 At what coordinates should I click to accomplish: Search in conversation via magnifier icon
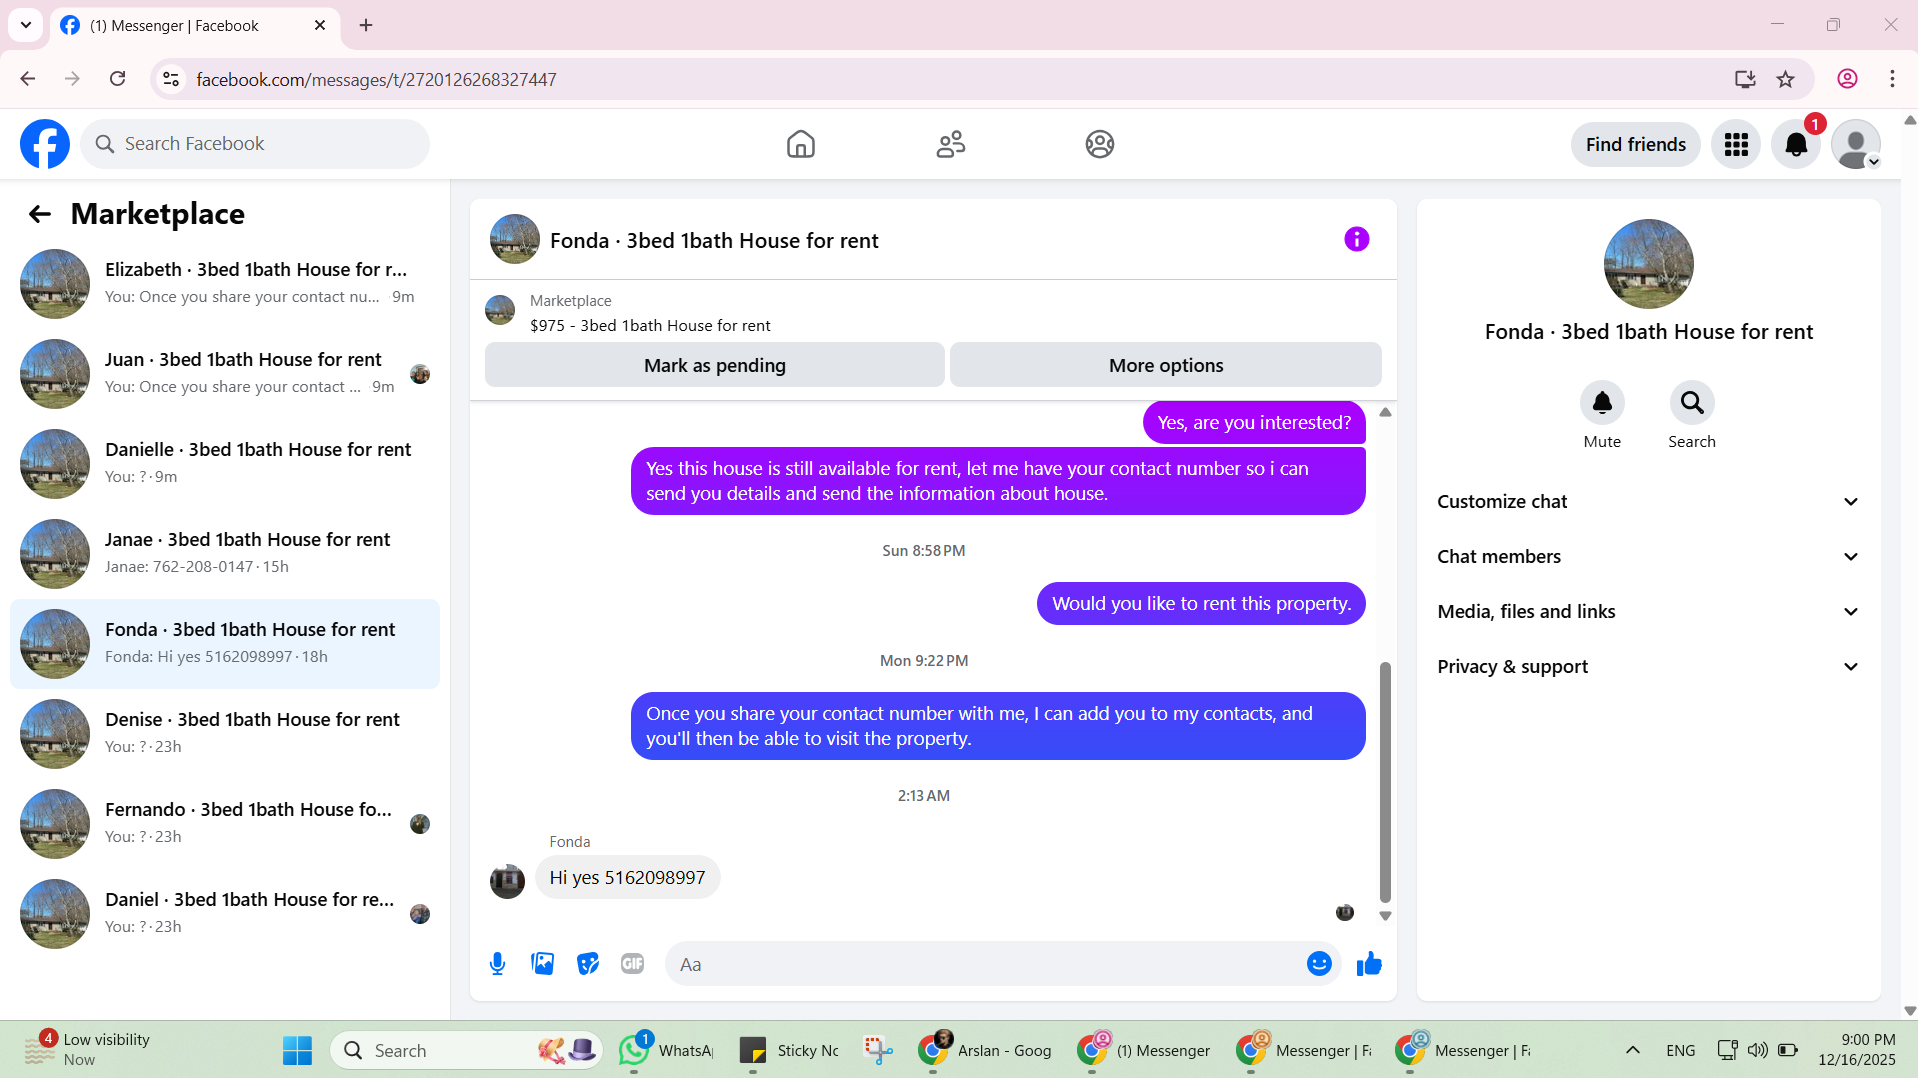1692,403
